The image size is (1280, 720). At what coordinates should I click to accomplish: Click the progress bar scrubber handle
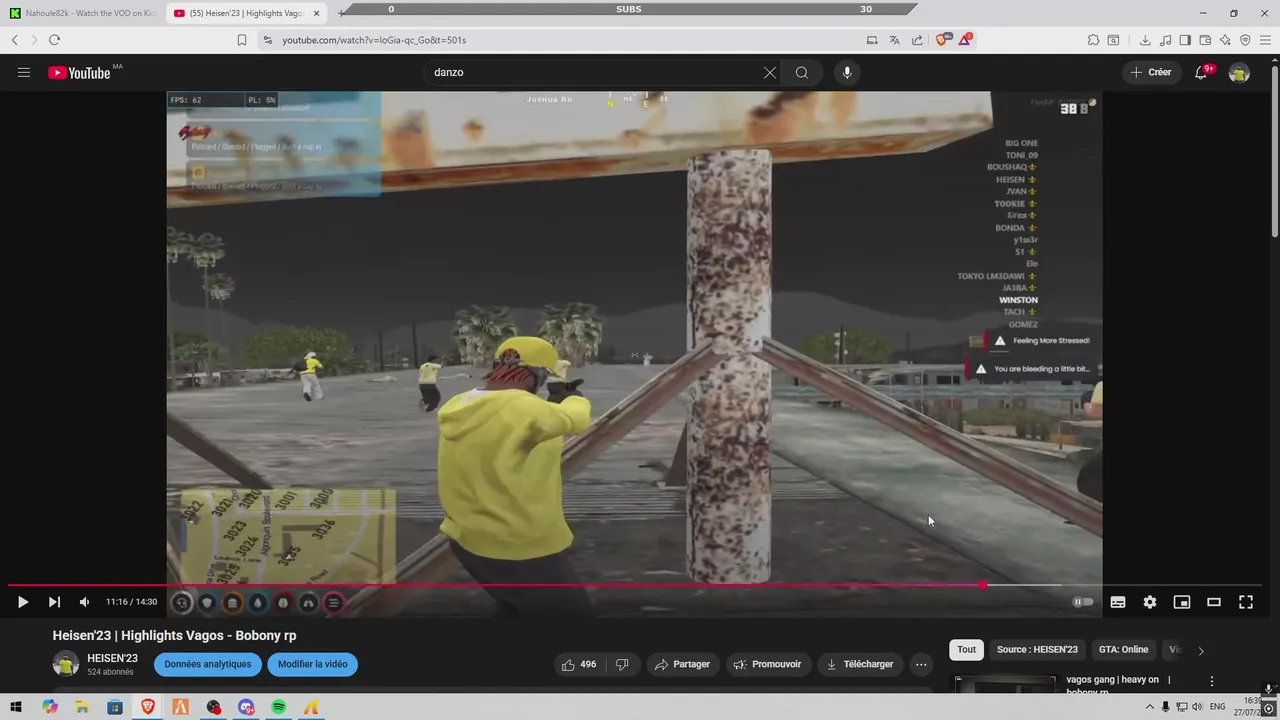pos(983,585)
